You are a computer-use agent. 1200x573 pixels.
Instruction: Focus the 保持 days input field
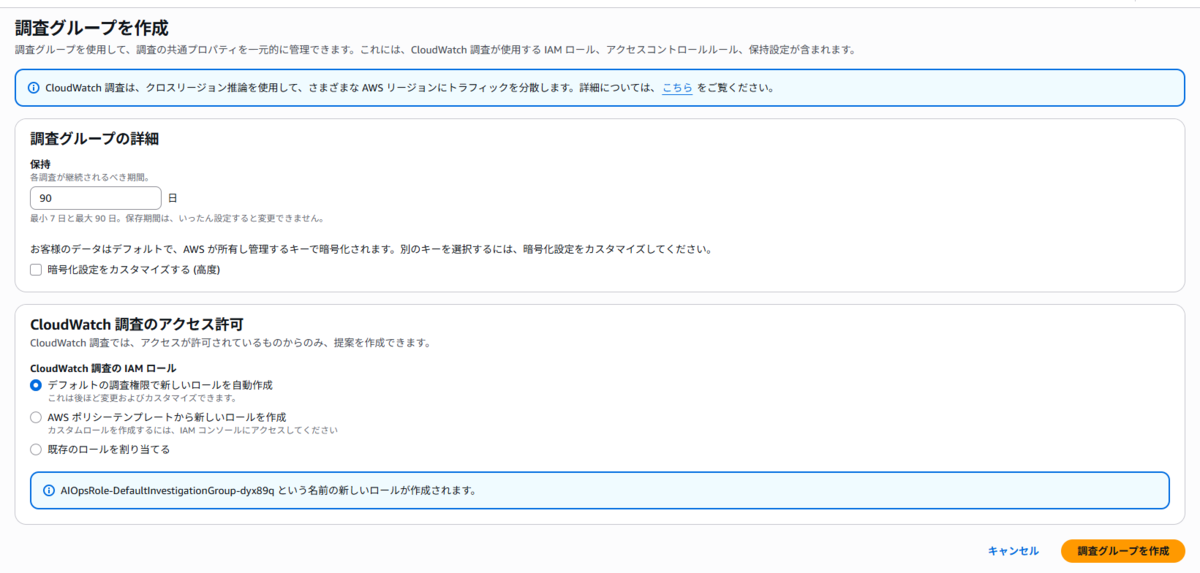pos(96,198)
